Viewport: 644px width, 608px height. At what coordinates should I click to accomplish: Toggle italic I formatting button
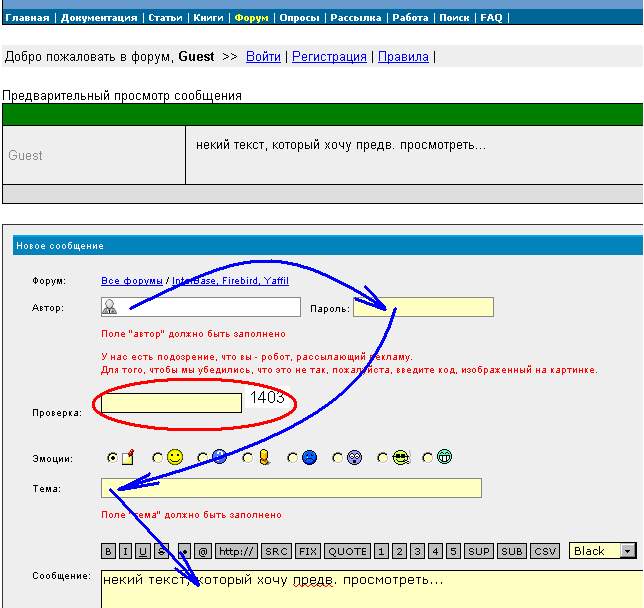click(x=126, y=551)
